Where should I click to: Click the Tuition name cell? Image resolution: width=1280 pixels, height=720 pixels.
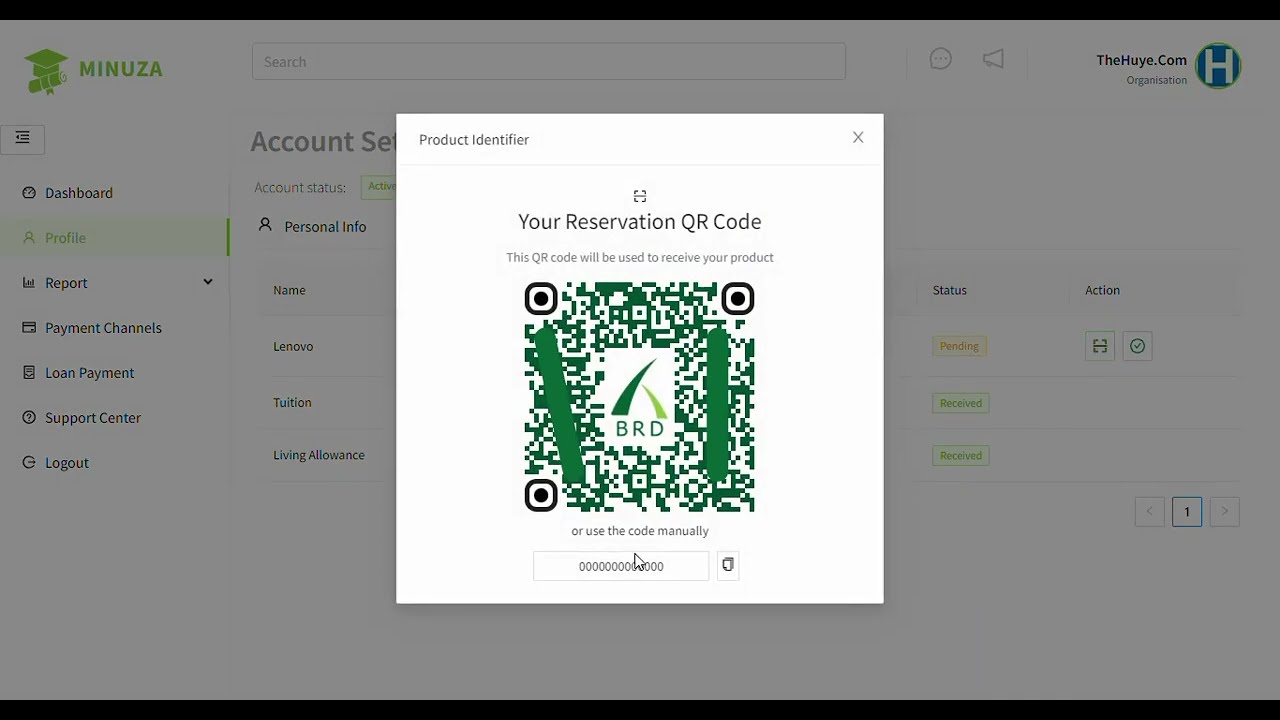tap(292, 402)
